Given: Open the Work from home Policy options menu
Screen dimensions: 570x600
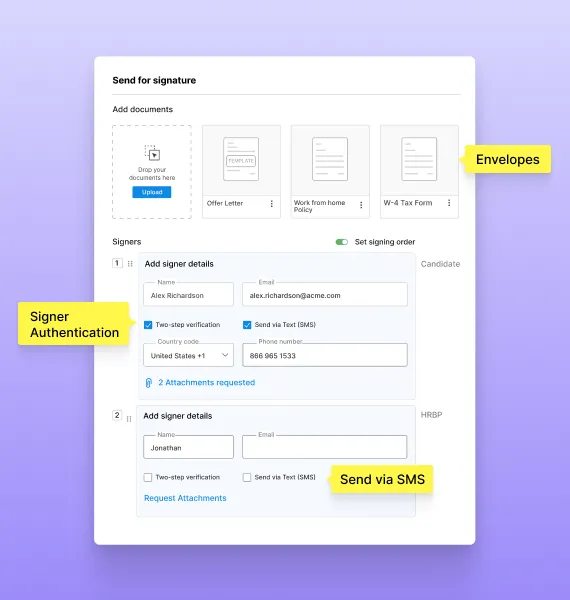Looking at the screenshot, I should [x=361, y=205].
